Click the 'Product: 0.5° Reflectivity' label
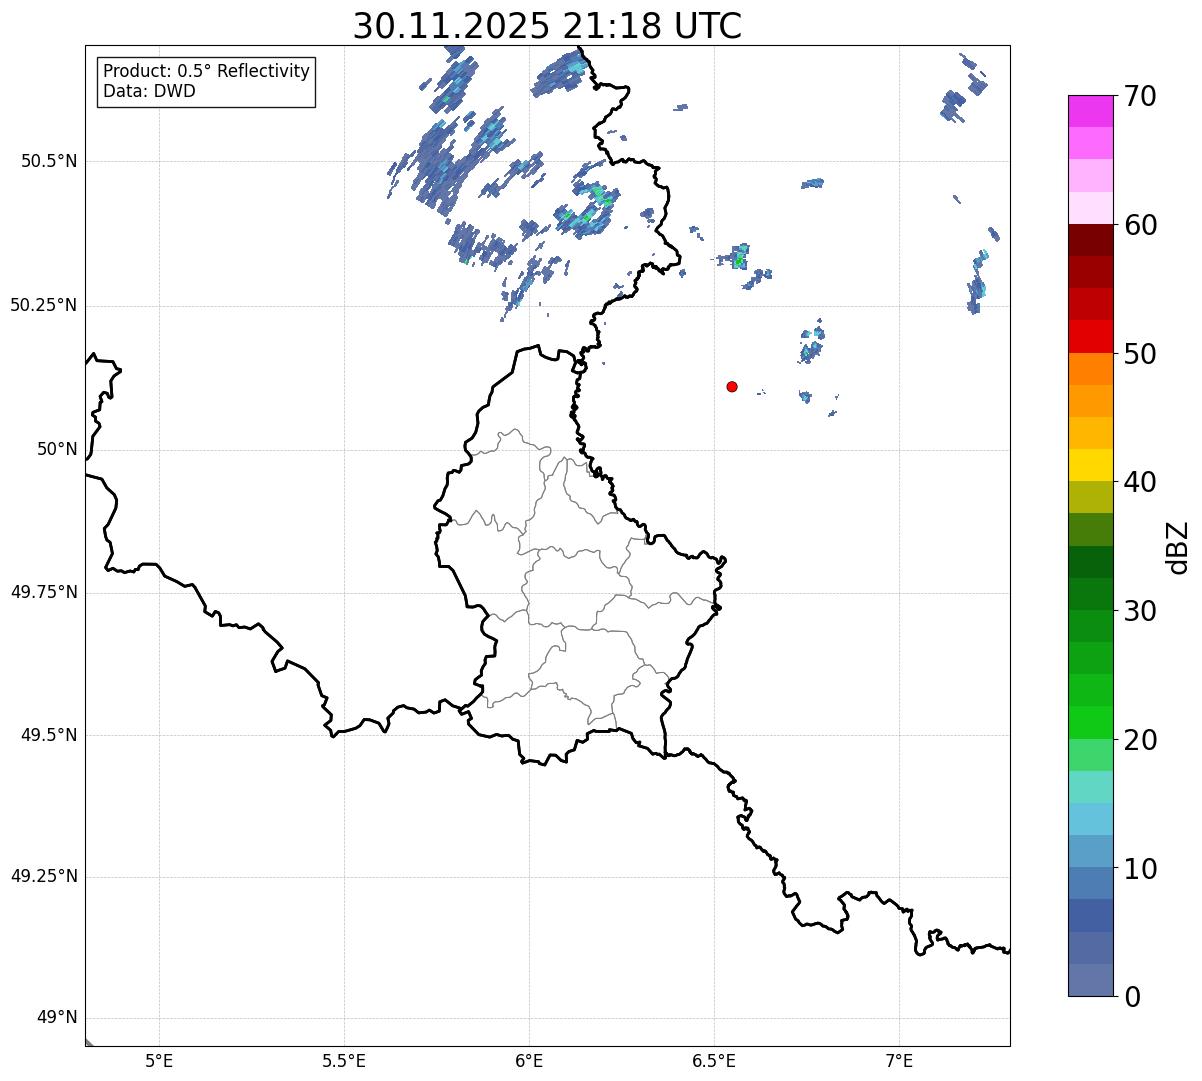1202x1081 pixels. [x=206, y=72]
